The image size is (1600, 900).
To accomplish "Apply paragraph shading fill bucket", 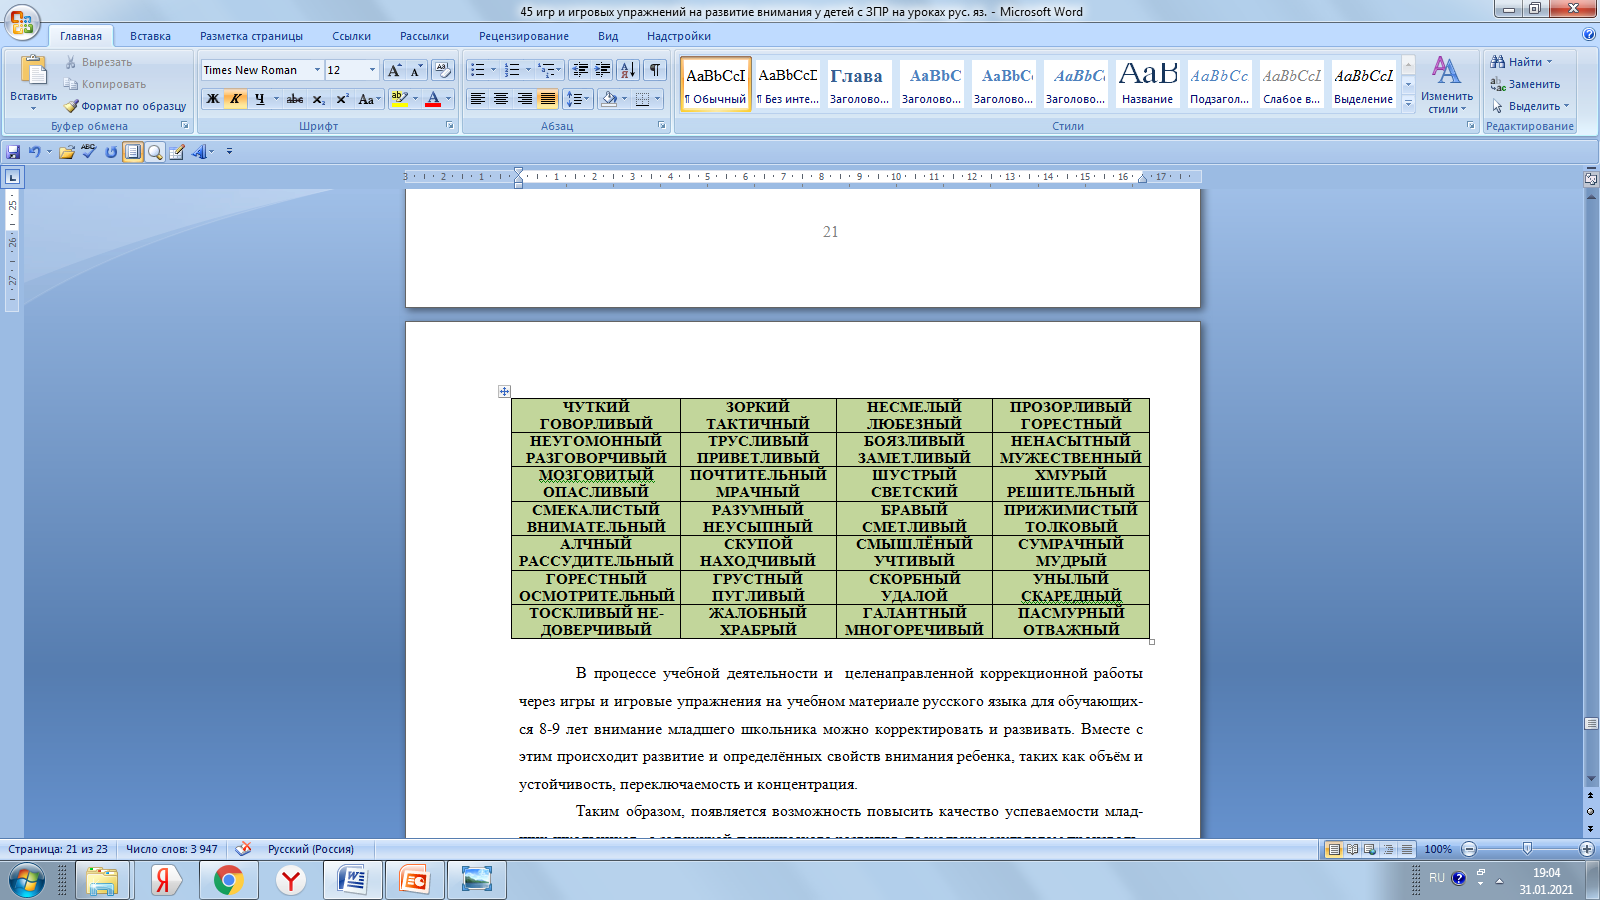I will click(x=609, y=99).
